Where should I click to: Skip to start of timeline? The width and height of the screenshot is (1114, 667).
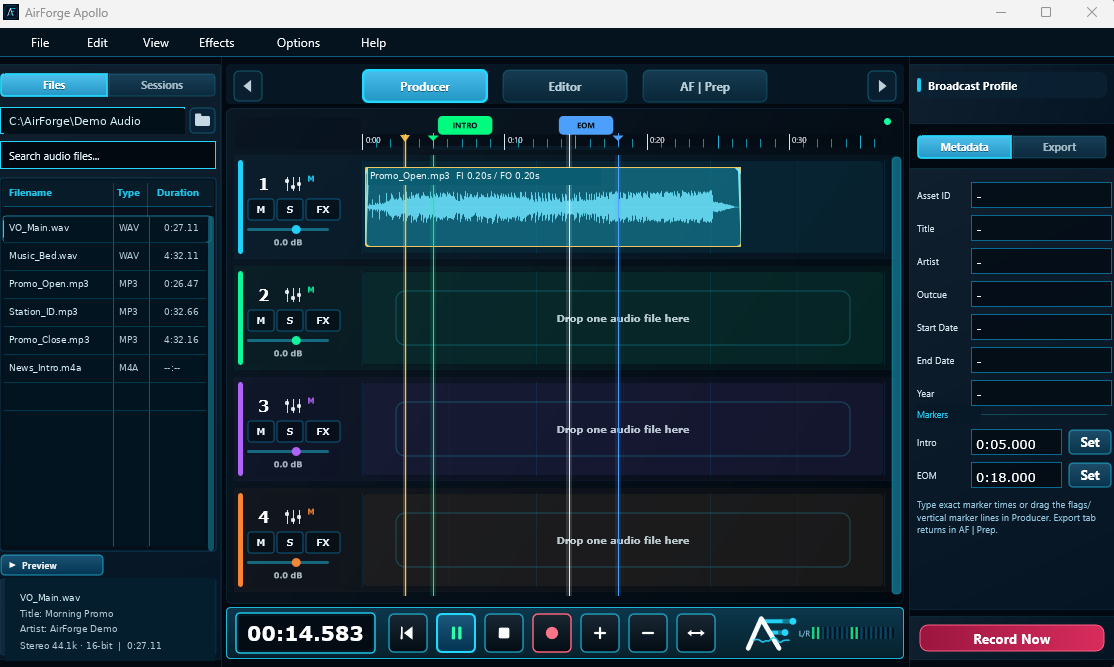click(407, 633)
